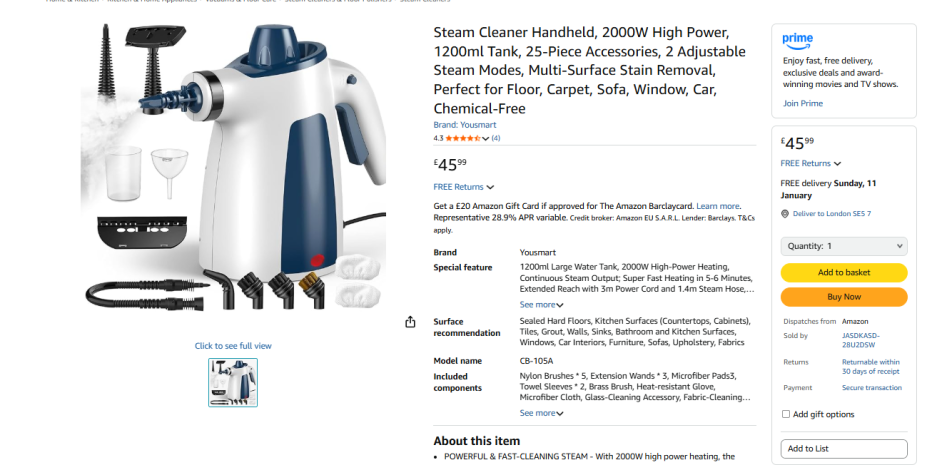Click the share icon beside product image
Image resolution: width=932 pixels, height=465 pixels.
pyautogui.click(x=410, y=322)
